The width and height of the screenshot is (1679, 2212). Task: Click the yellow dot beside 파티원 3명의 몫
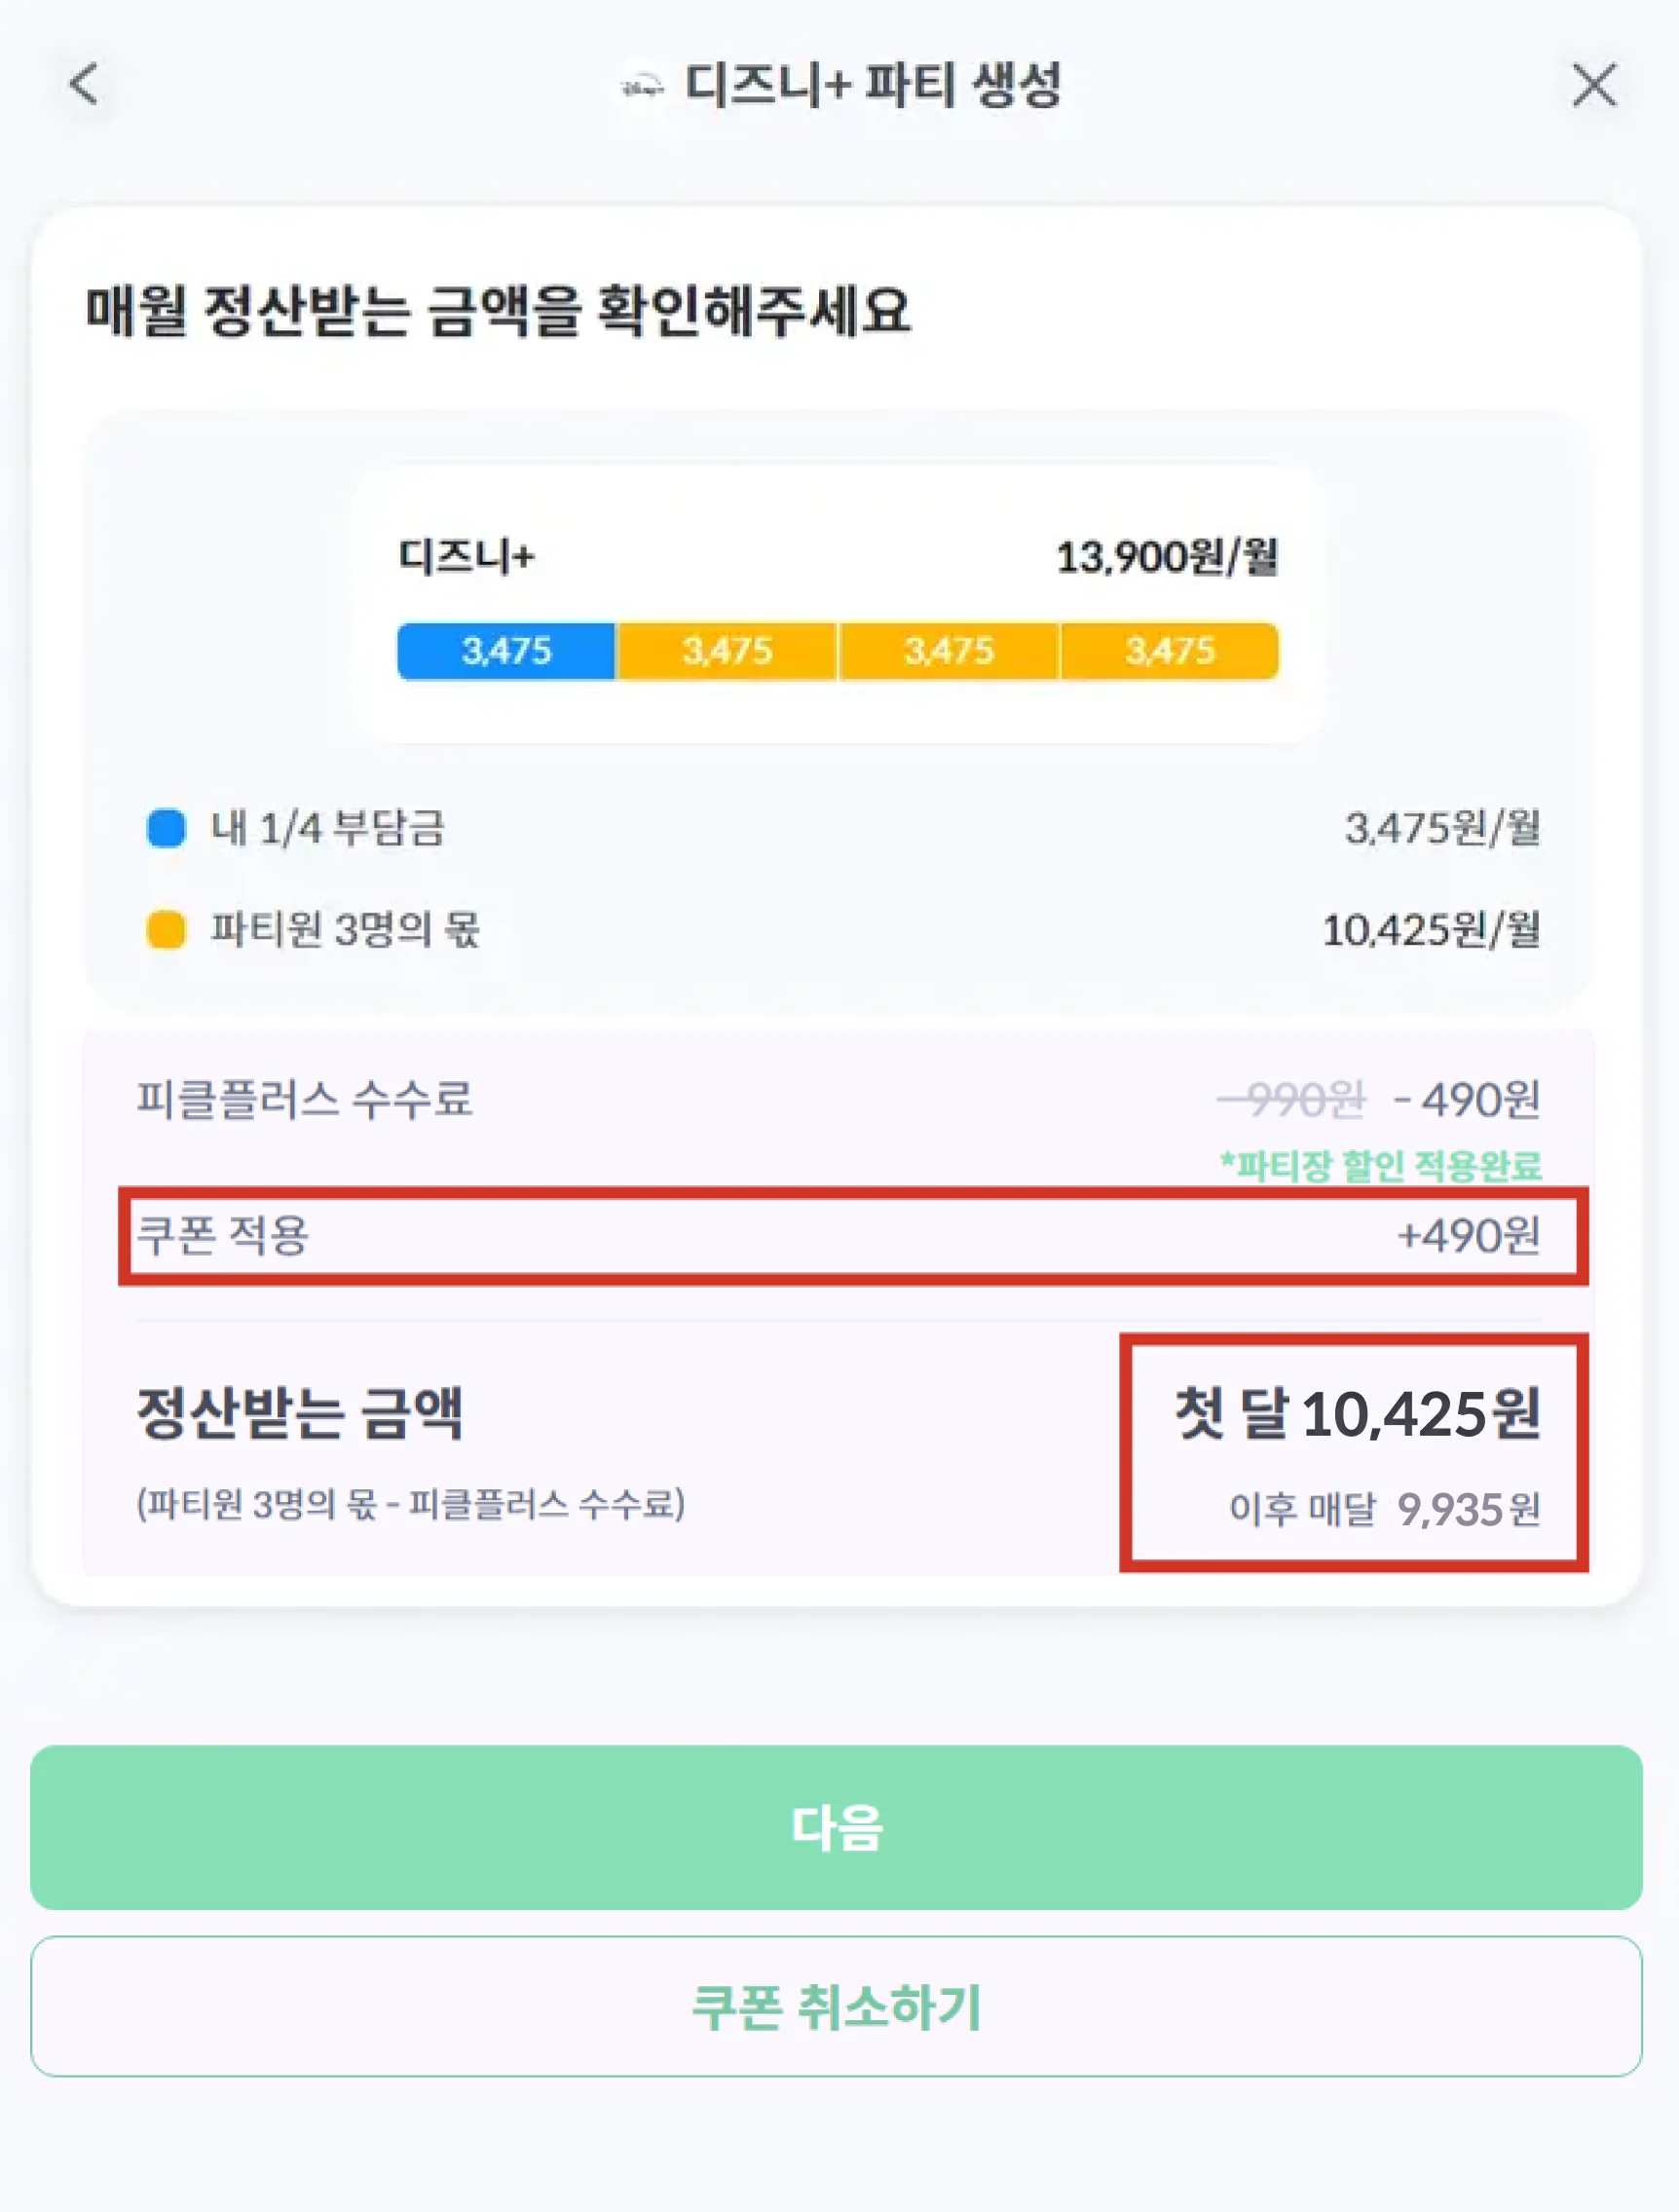point(166,929)
